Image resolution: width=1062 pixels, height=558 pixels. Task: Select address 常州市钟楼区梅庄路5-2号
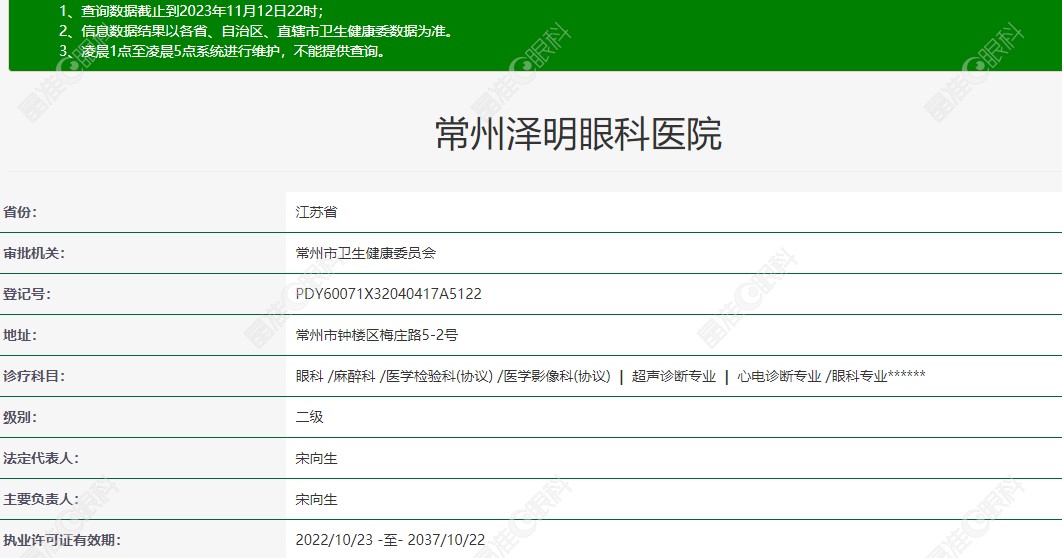(377, 335)
